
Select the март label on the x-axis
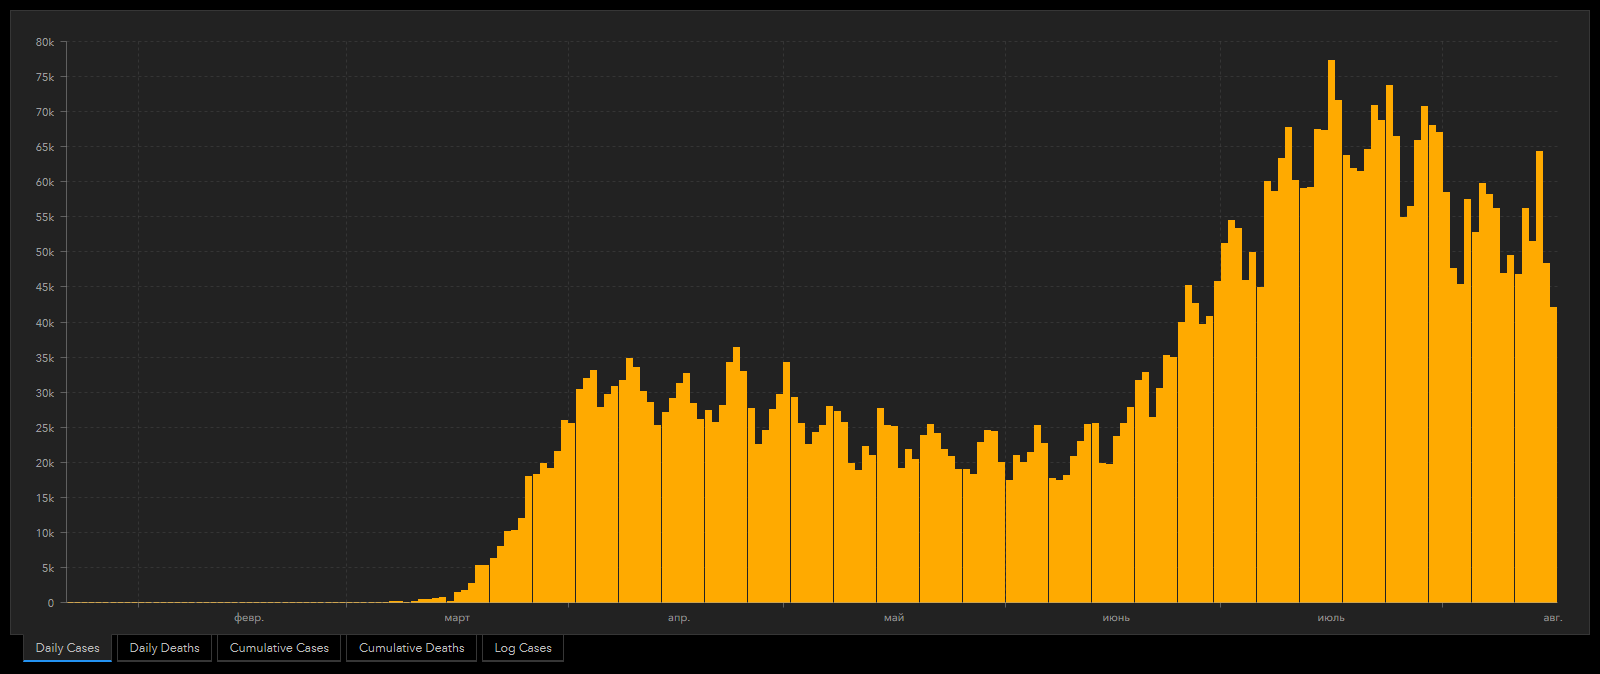(x=457, y=618)
